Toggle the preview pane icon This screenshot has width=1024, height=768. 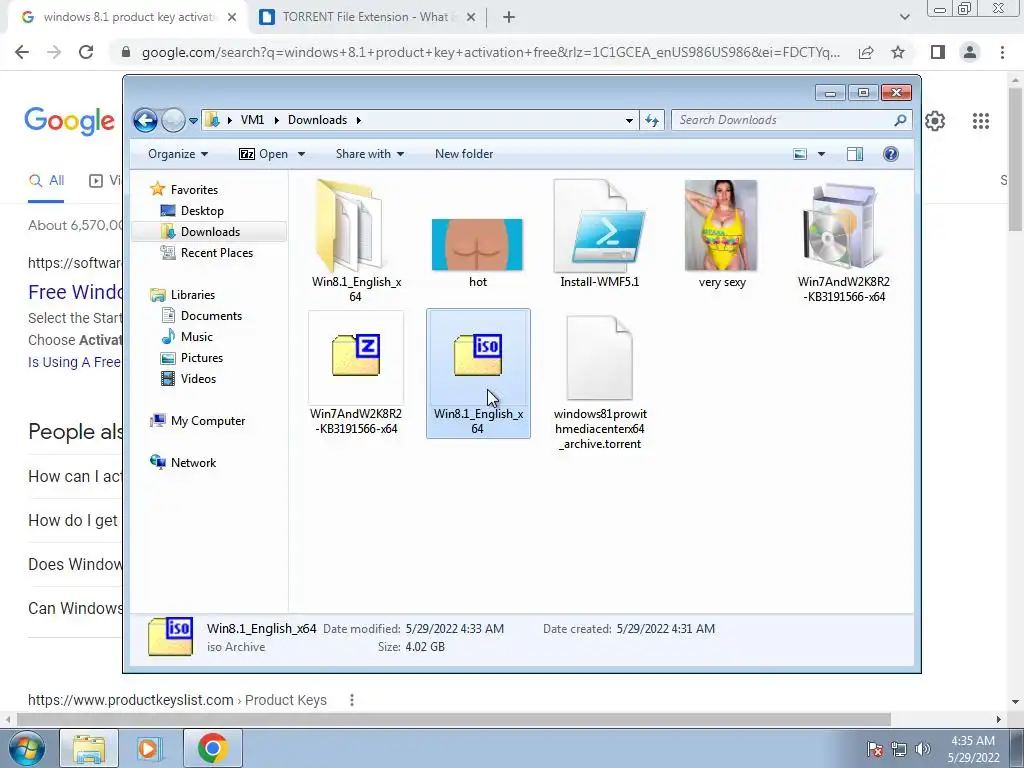[x=855, y=154]
